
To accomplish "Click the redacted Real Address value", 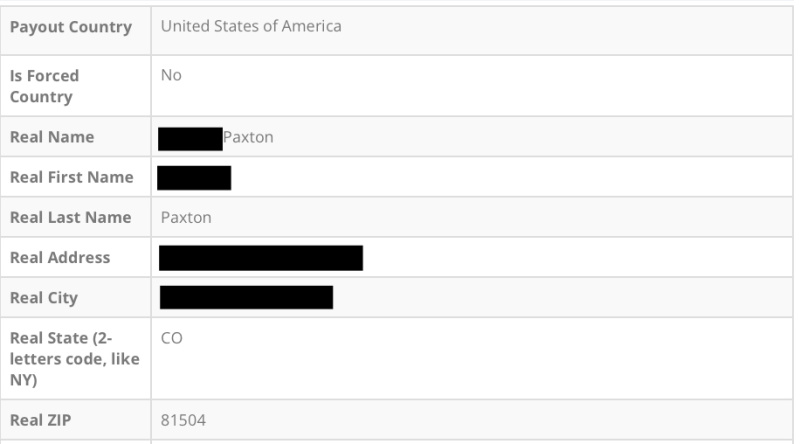I will pyautogui.click(x=260, y=258).
